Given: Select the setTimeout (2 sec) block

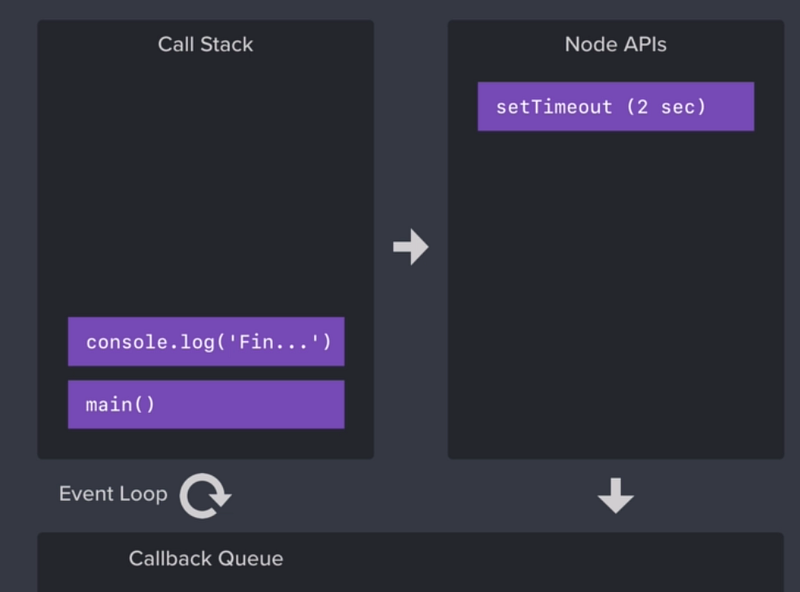Looking at the screenshot, I should pyautogui.click(x=616, y=107).
